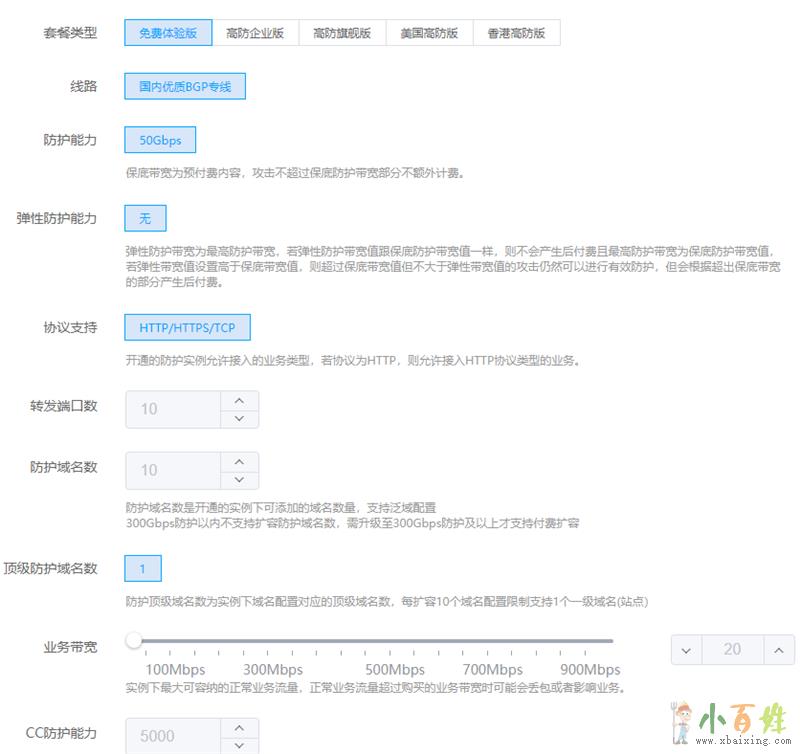Select the 50Gbps protection capacity
Viewport: 800px width, 754px height.
160,141
